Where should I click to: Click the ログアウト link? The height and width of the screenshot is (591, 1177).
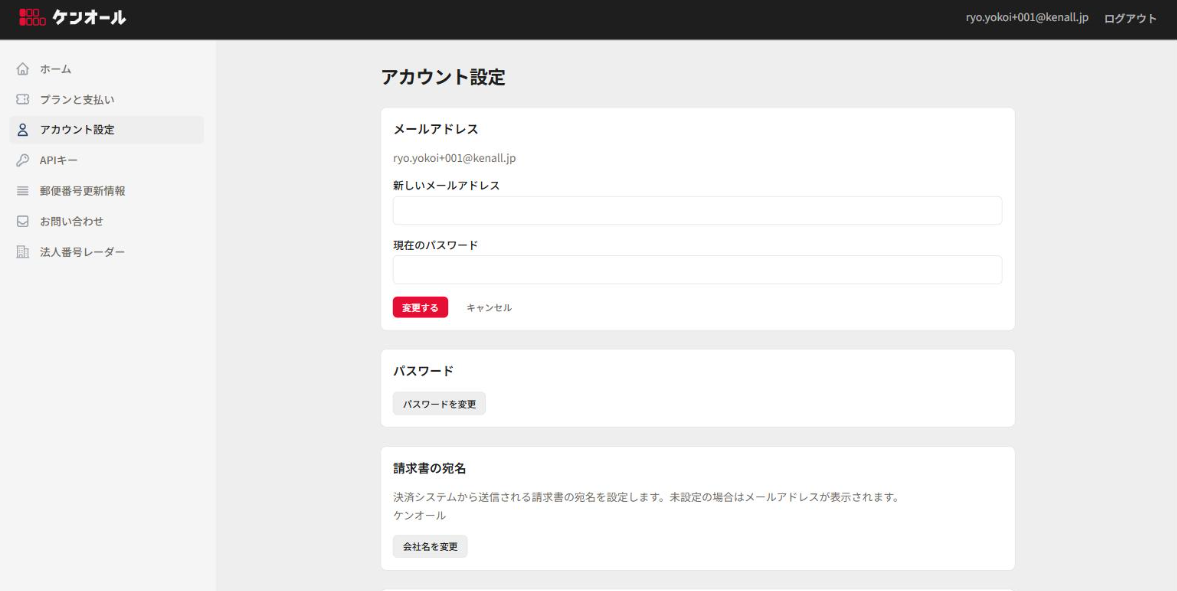click(1130, 18)
